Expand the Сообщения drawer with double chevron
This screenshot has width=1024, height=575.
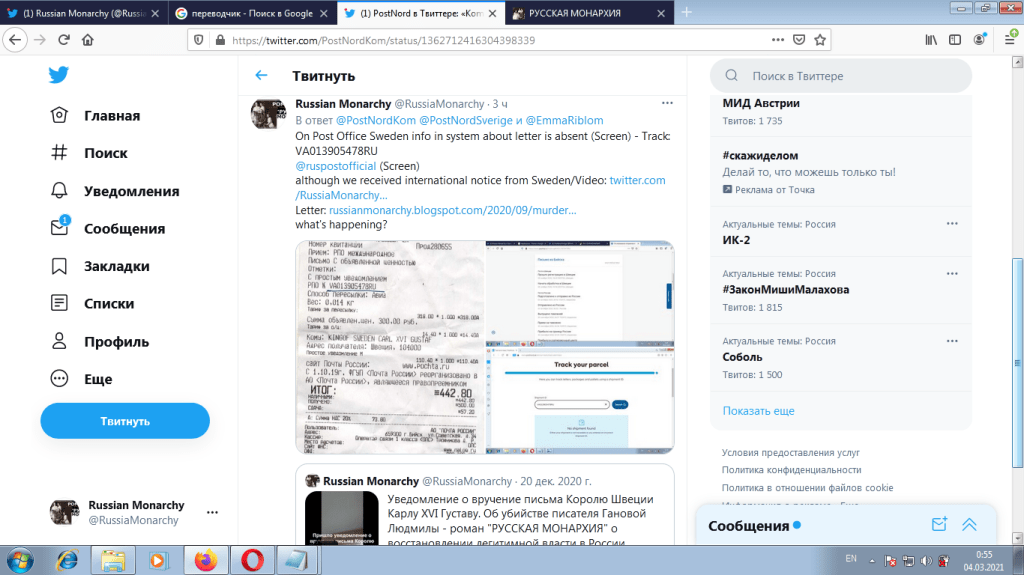pyautogui.click(x=969, y=525)
